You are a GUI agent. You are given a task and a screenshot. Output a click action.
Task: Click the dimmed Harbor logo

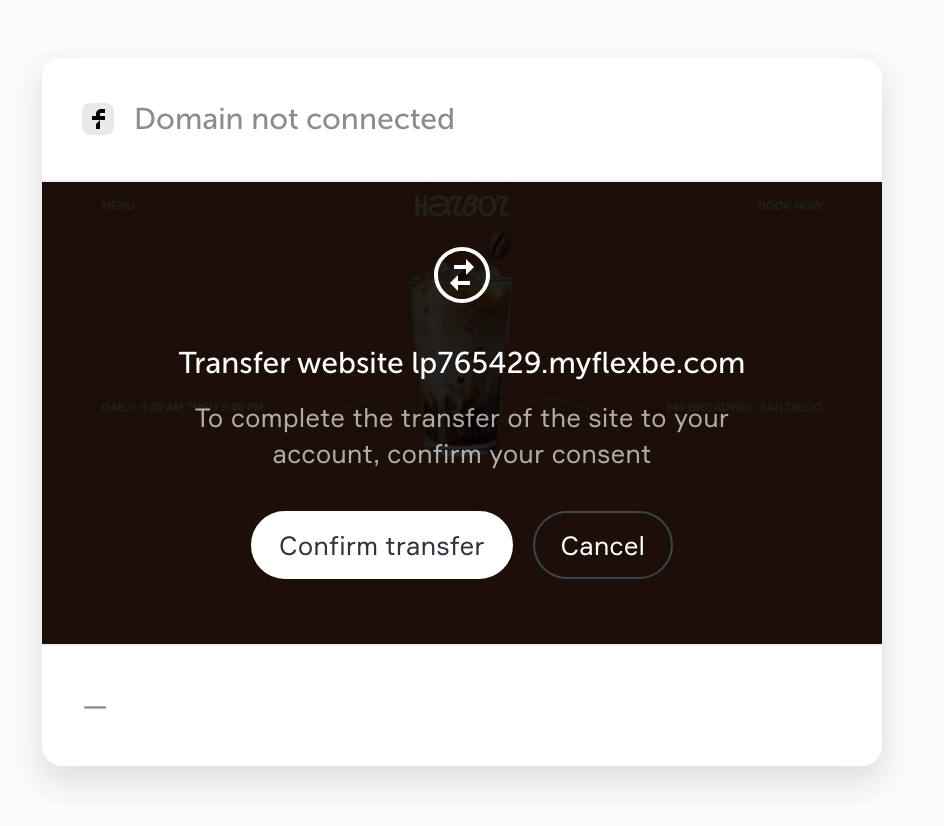(462, 206)
